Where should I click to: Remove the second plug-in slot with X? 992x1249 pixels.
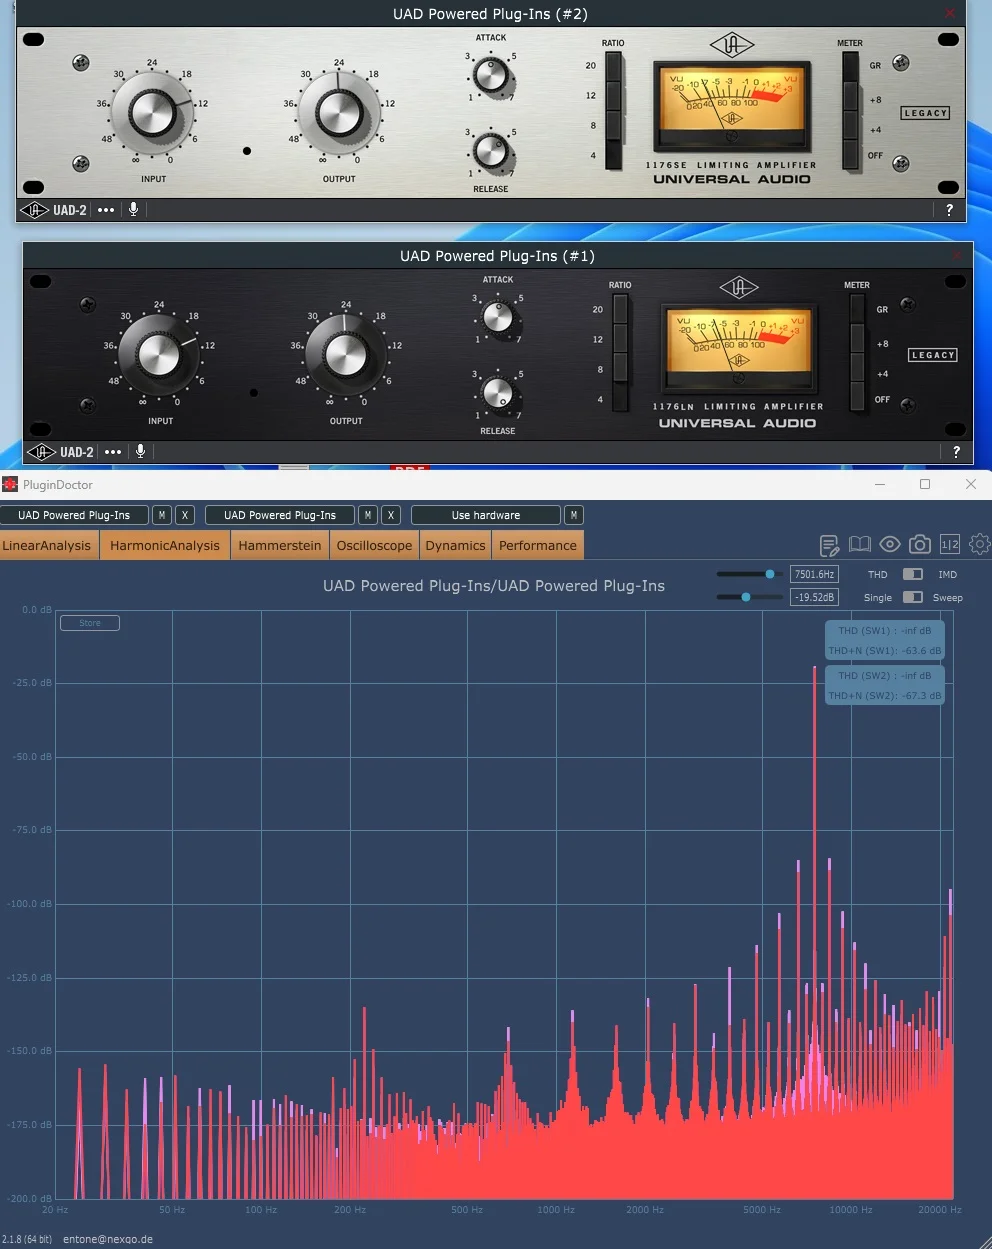(x=391, y=515)
